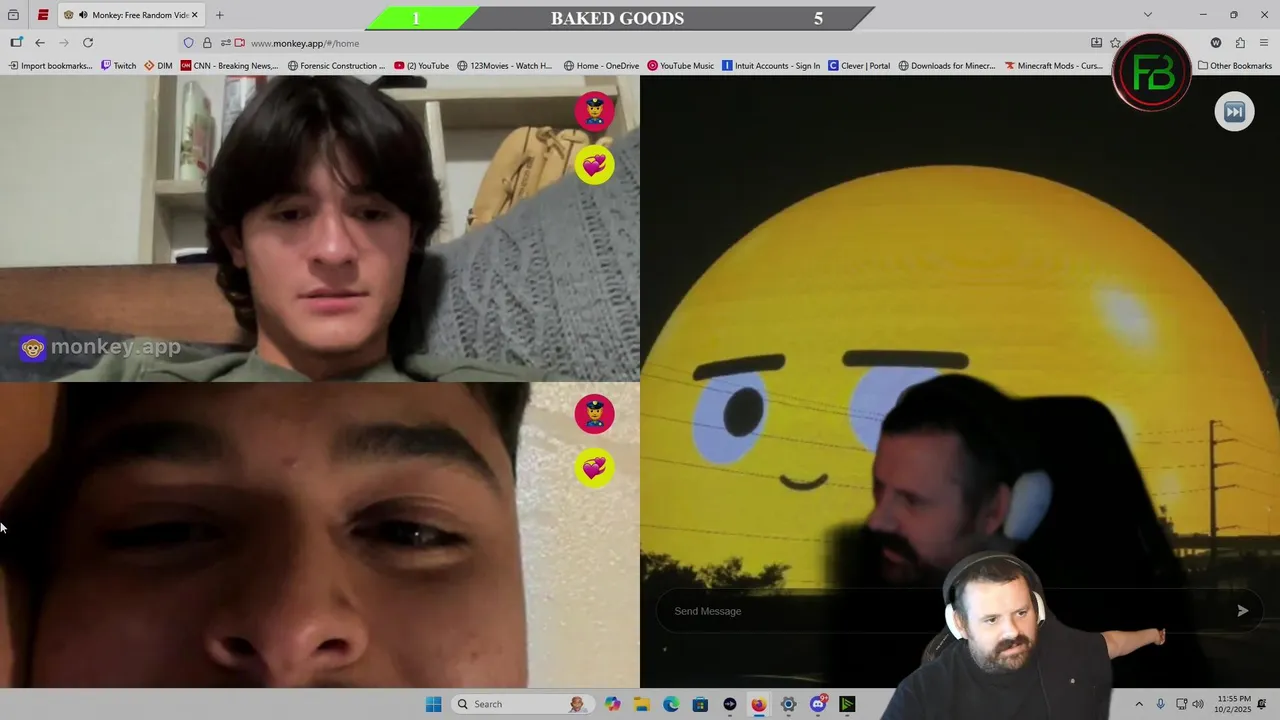Open the Windows Start menu
The width and height of the screenshot is (1280, 720).
coord(433,704)
